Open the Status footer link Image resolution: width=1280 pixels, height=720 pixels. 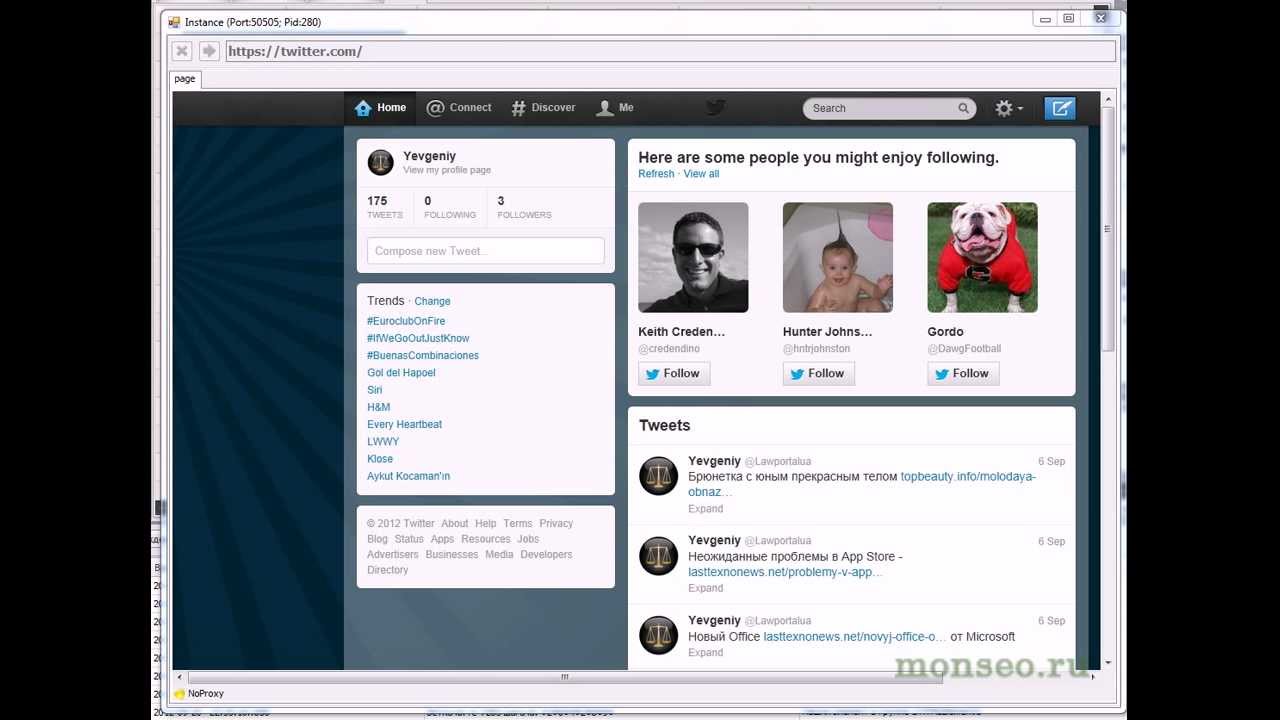409,539
